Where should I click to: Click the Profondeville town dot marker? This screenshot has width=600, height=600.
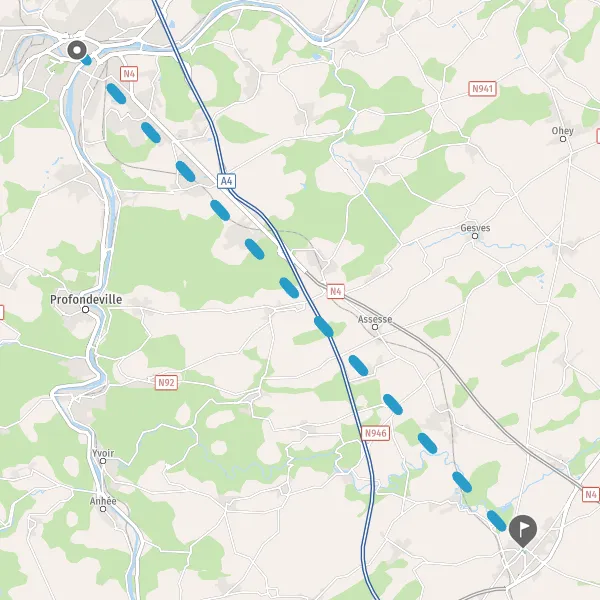pyautogui.click(x=86, y=310)
